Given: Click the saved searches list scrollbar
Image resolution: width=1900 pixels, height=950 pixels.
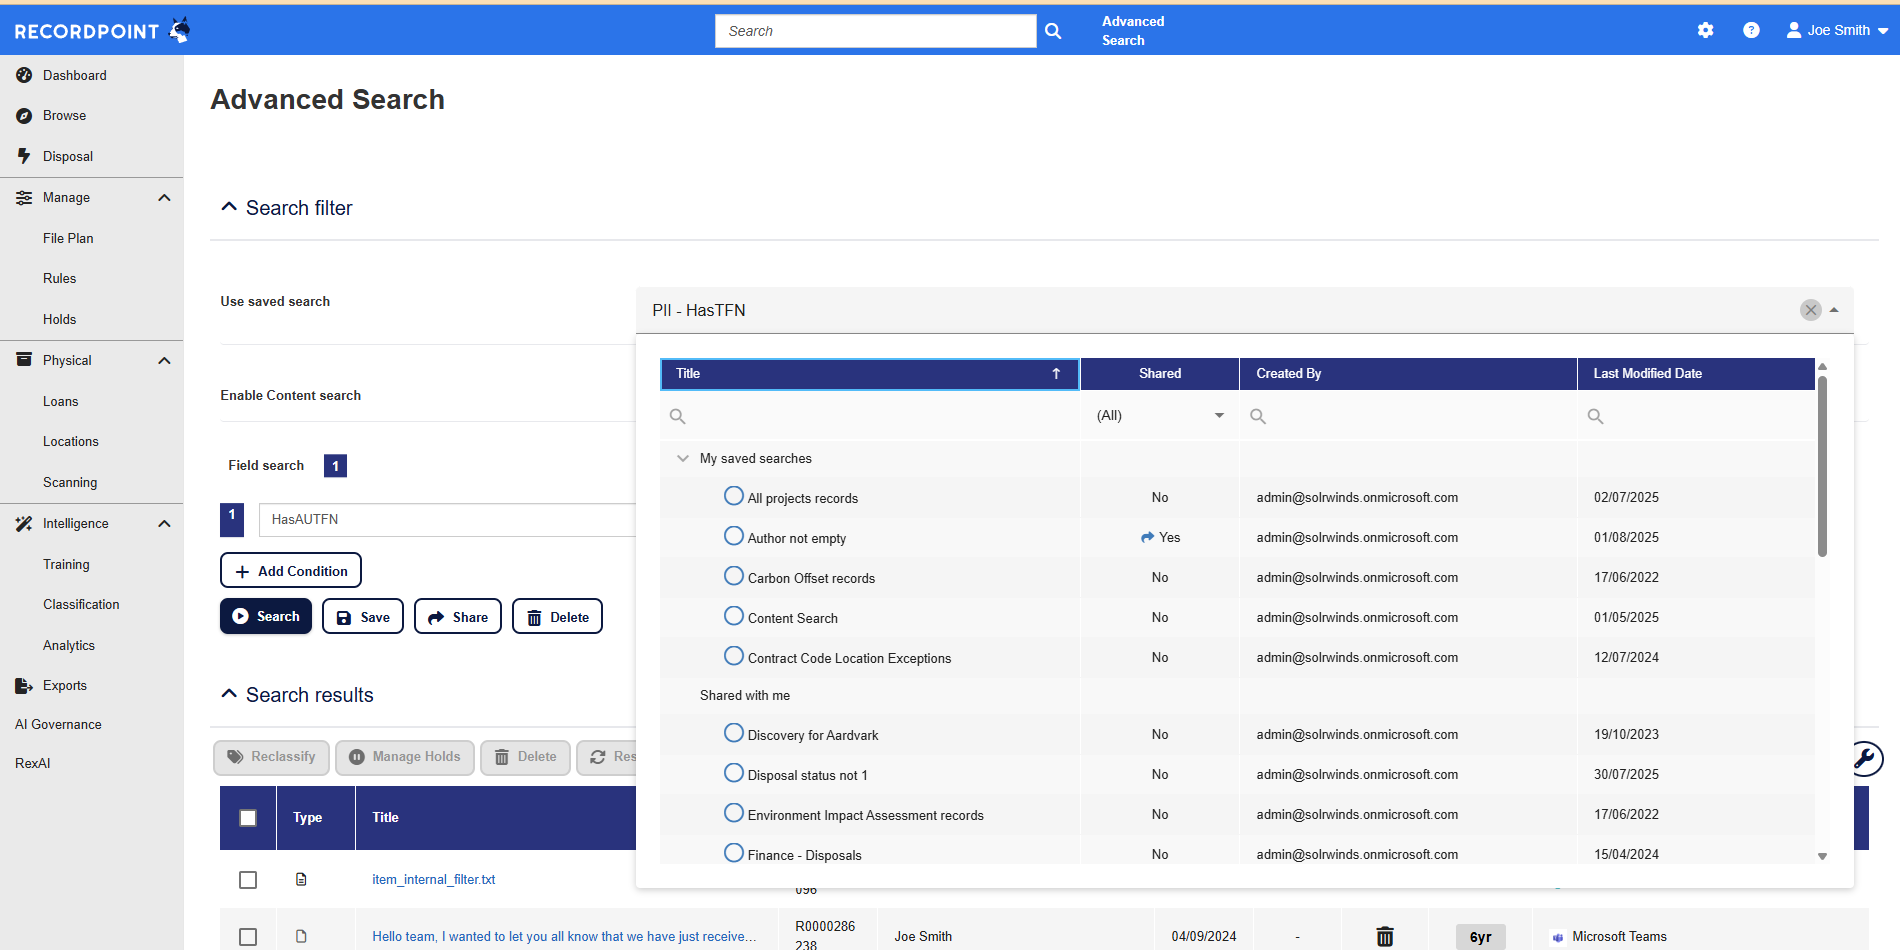Looking at the screenshot, I should pyautogui.click(x=1822, y=467).
